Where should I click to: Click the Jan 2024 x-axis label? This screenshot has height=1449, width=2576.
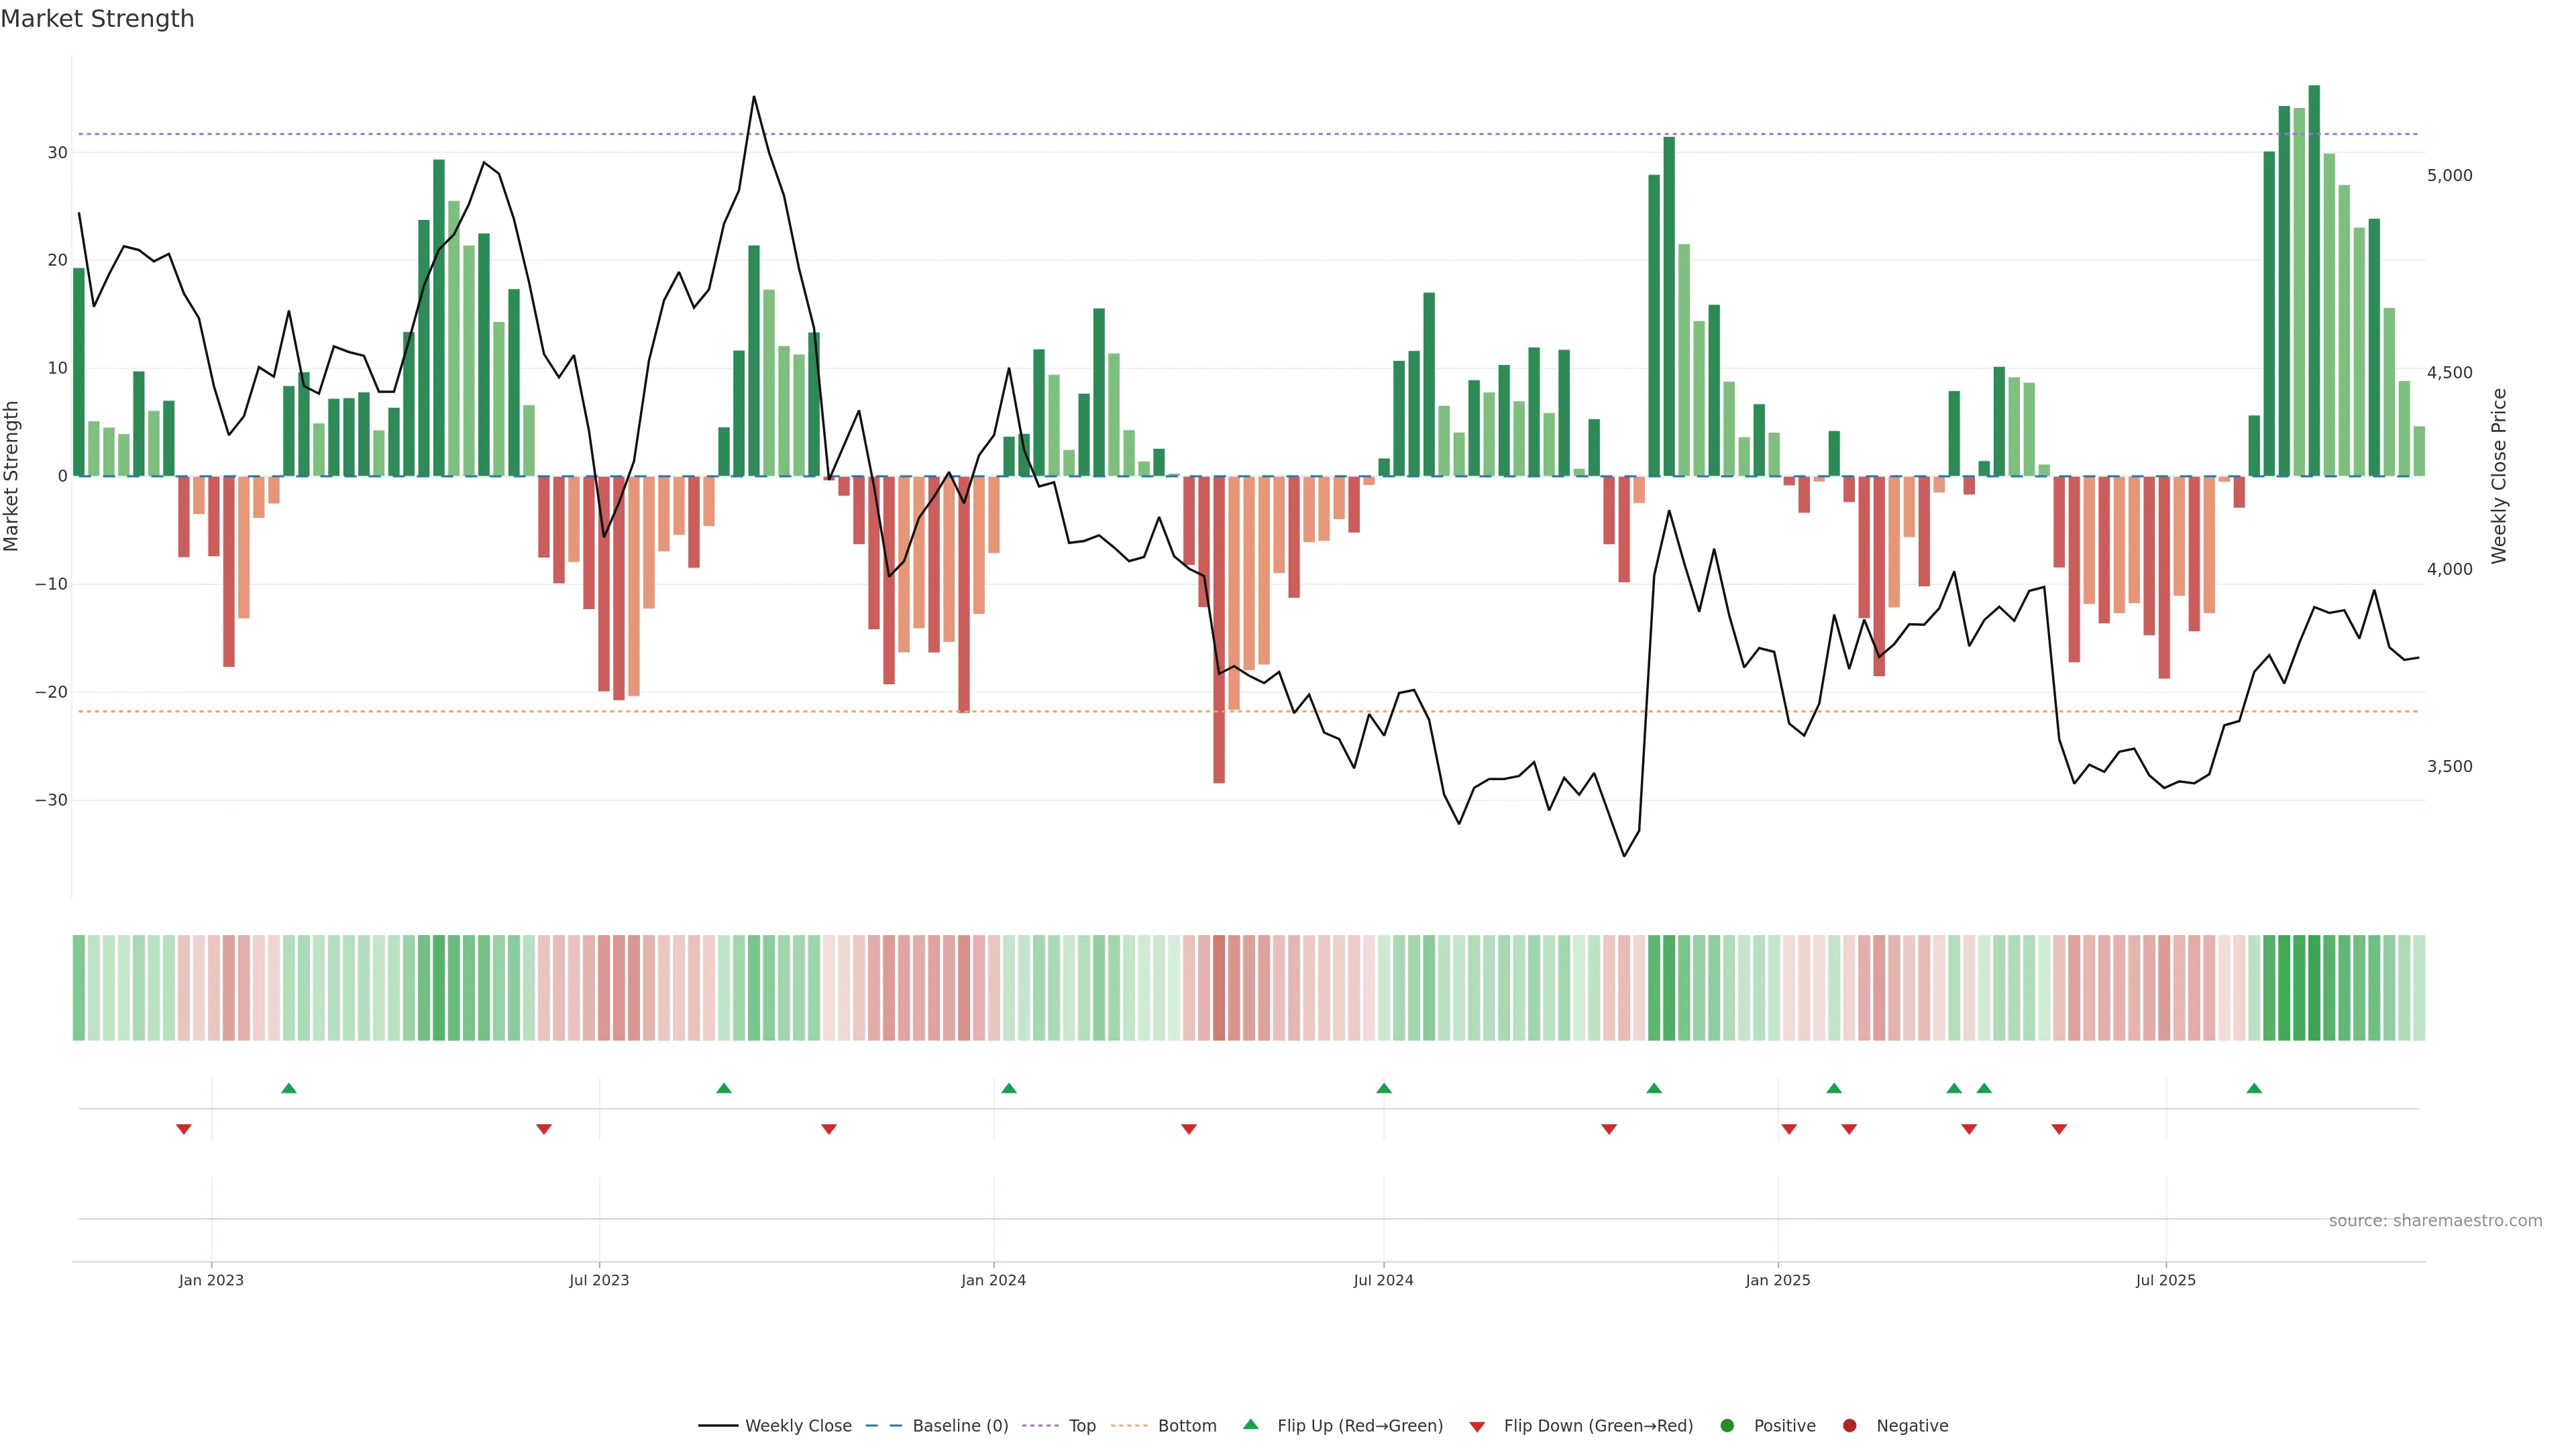point(993,1280)
